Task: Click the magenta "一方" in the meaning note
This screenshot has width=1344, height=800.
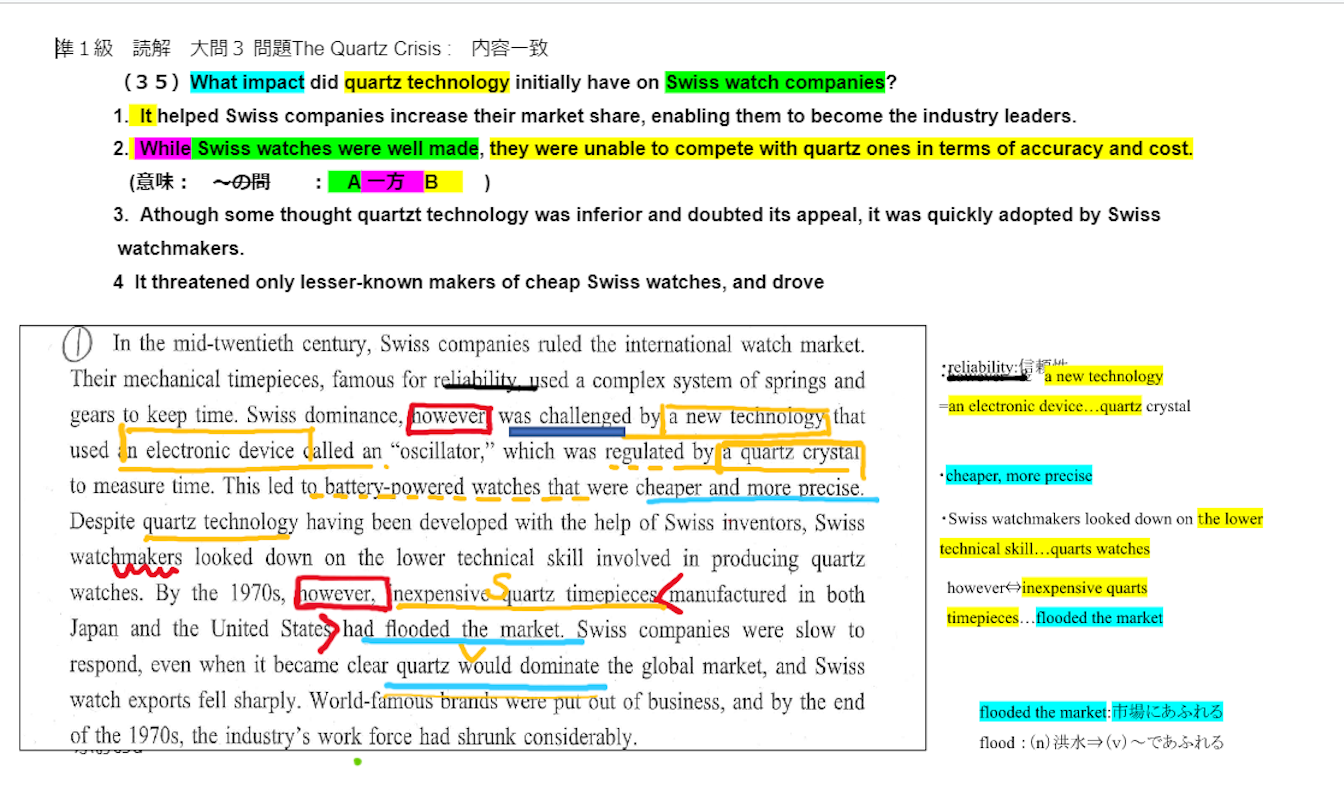Action: point(385,182)
